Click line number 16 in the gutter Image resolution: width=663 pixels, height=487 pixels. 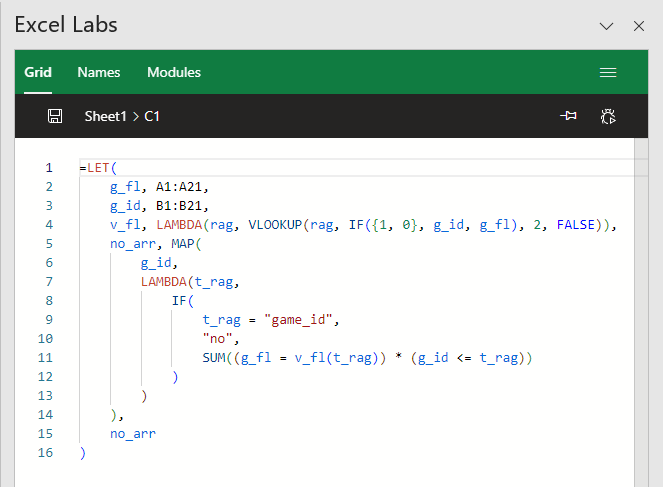tap(45, 453)
